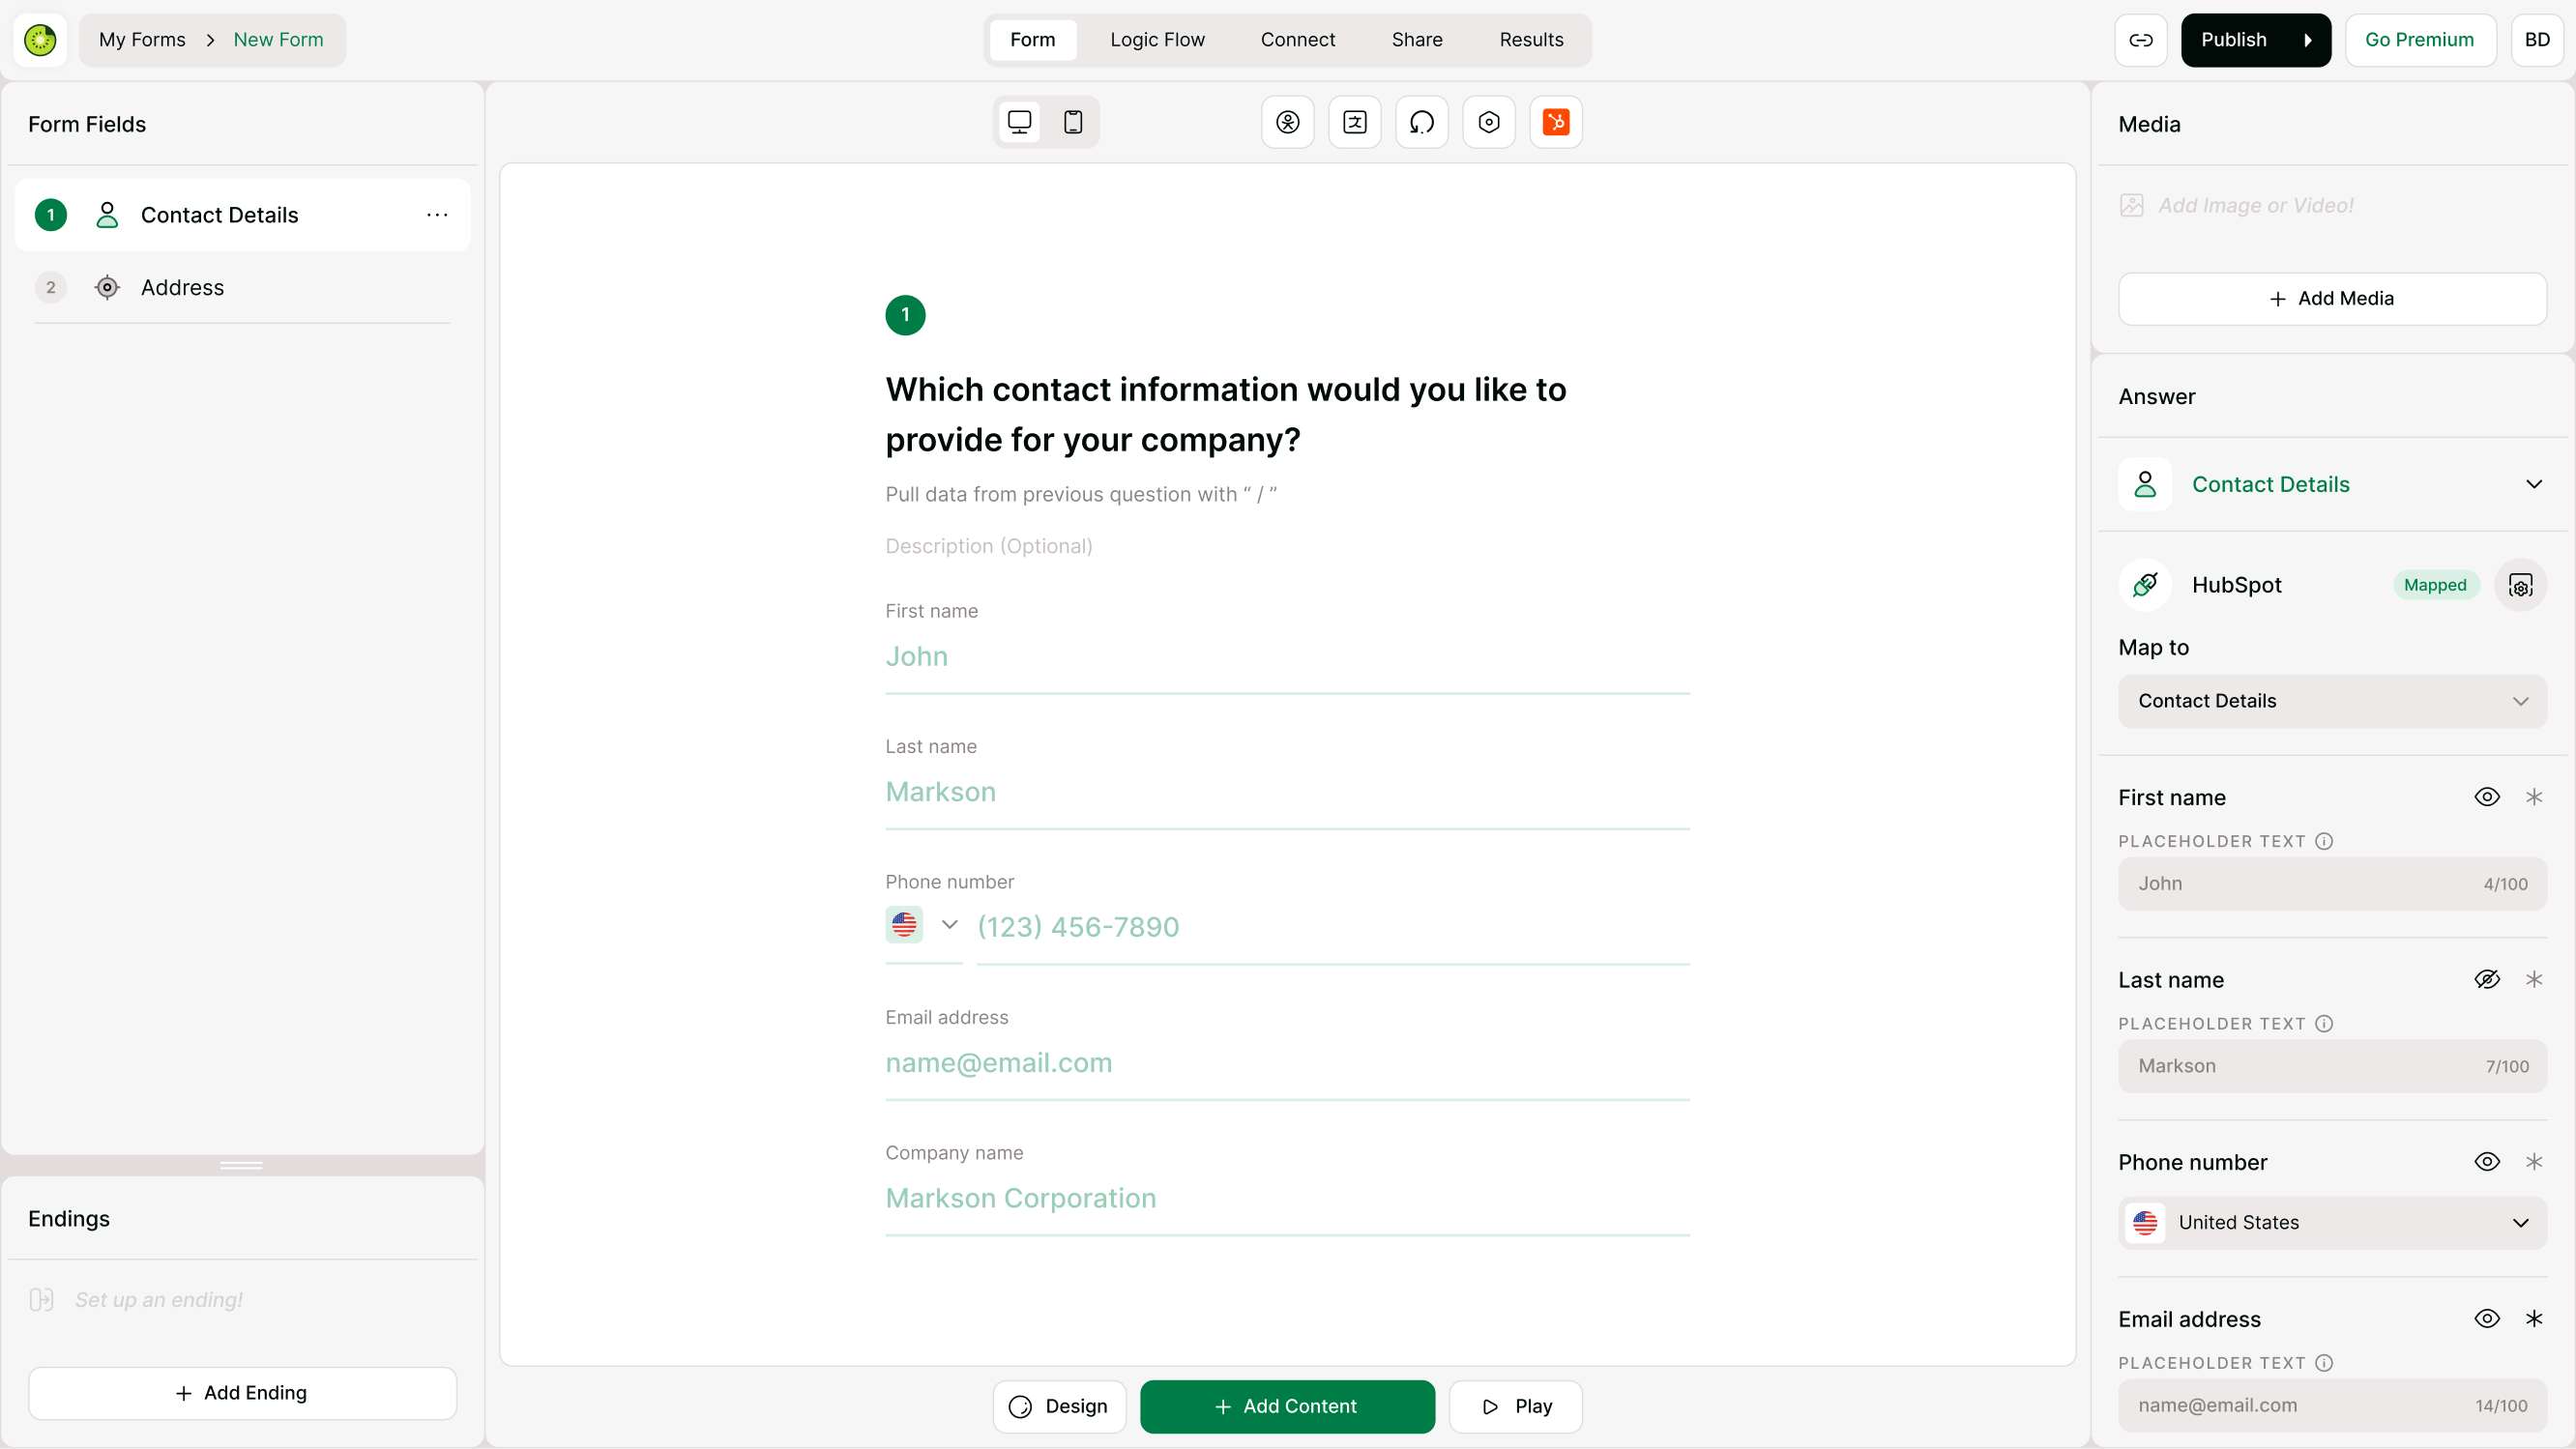
Task: Toggle First name visibility eye
Action: [x=2487, y=797]
